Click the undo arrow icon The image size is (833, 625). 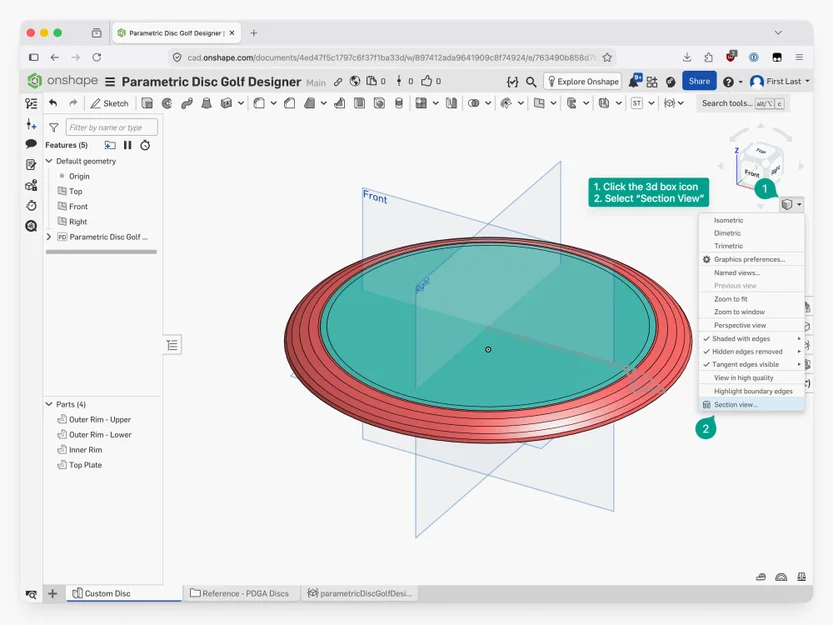pos(53,103)
